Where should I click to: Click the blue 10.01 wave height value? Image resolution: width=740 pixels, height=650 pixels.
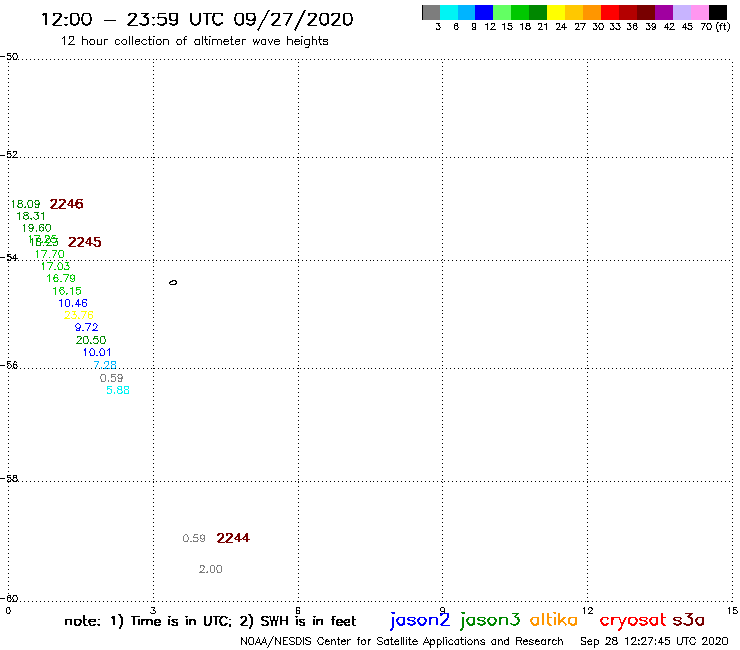97,353
